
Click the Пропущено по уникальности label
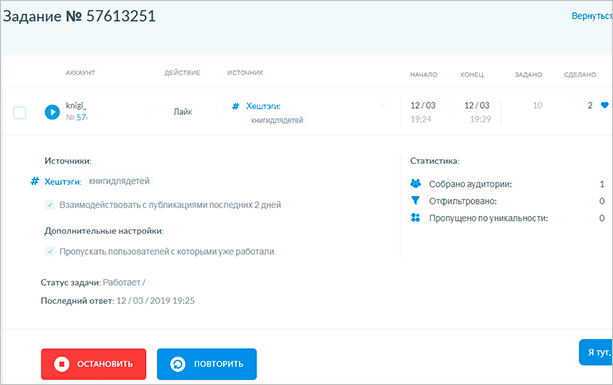pos(489,218)
